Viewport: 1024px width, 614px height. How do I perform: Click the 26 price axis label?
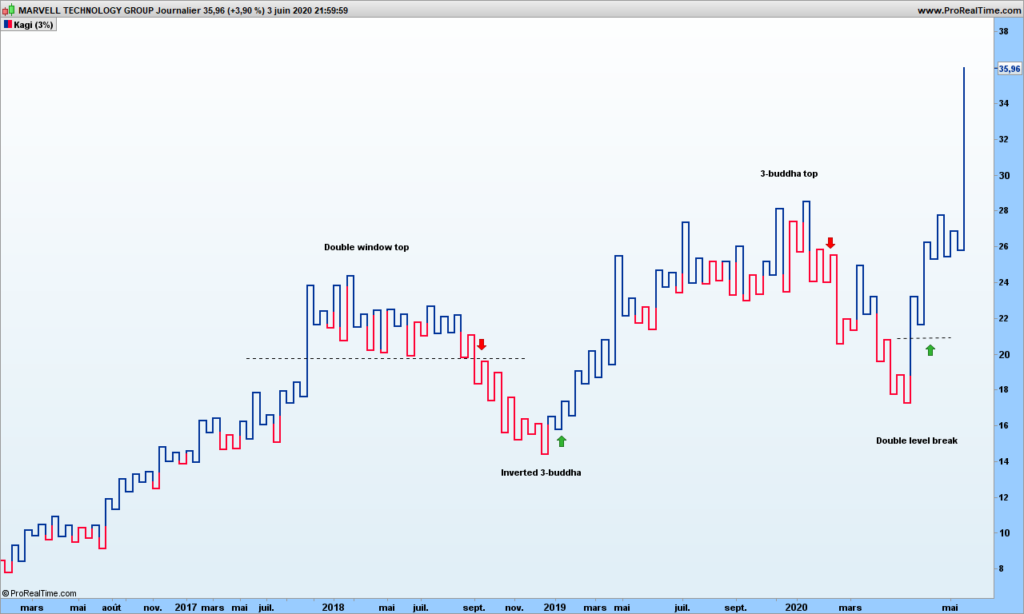[x=1004, y=246]
